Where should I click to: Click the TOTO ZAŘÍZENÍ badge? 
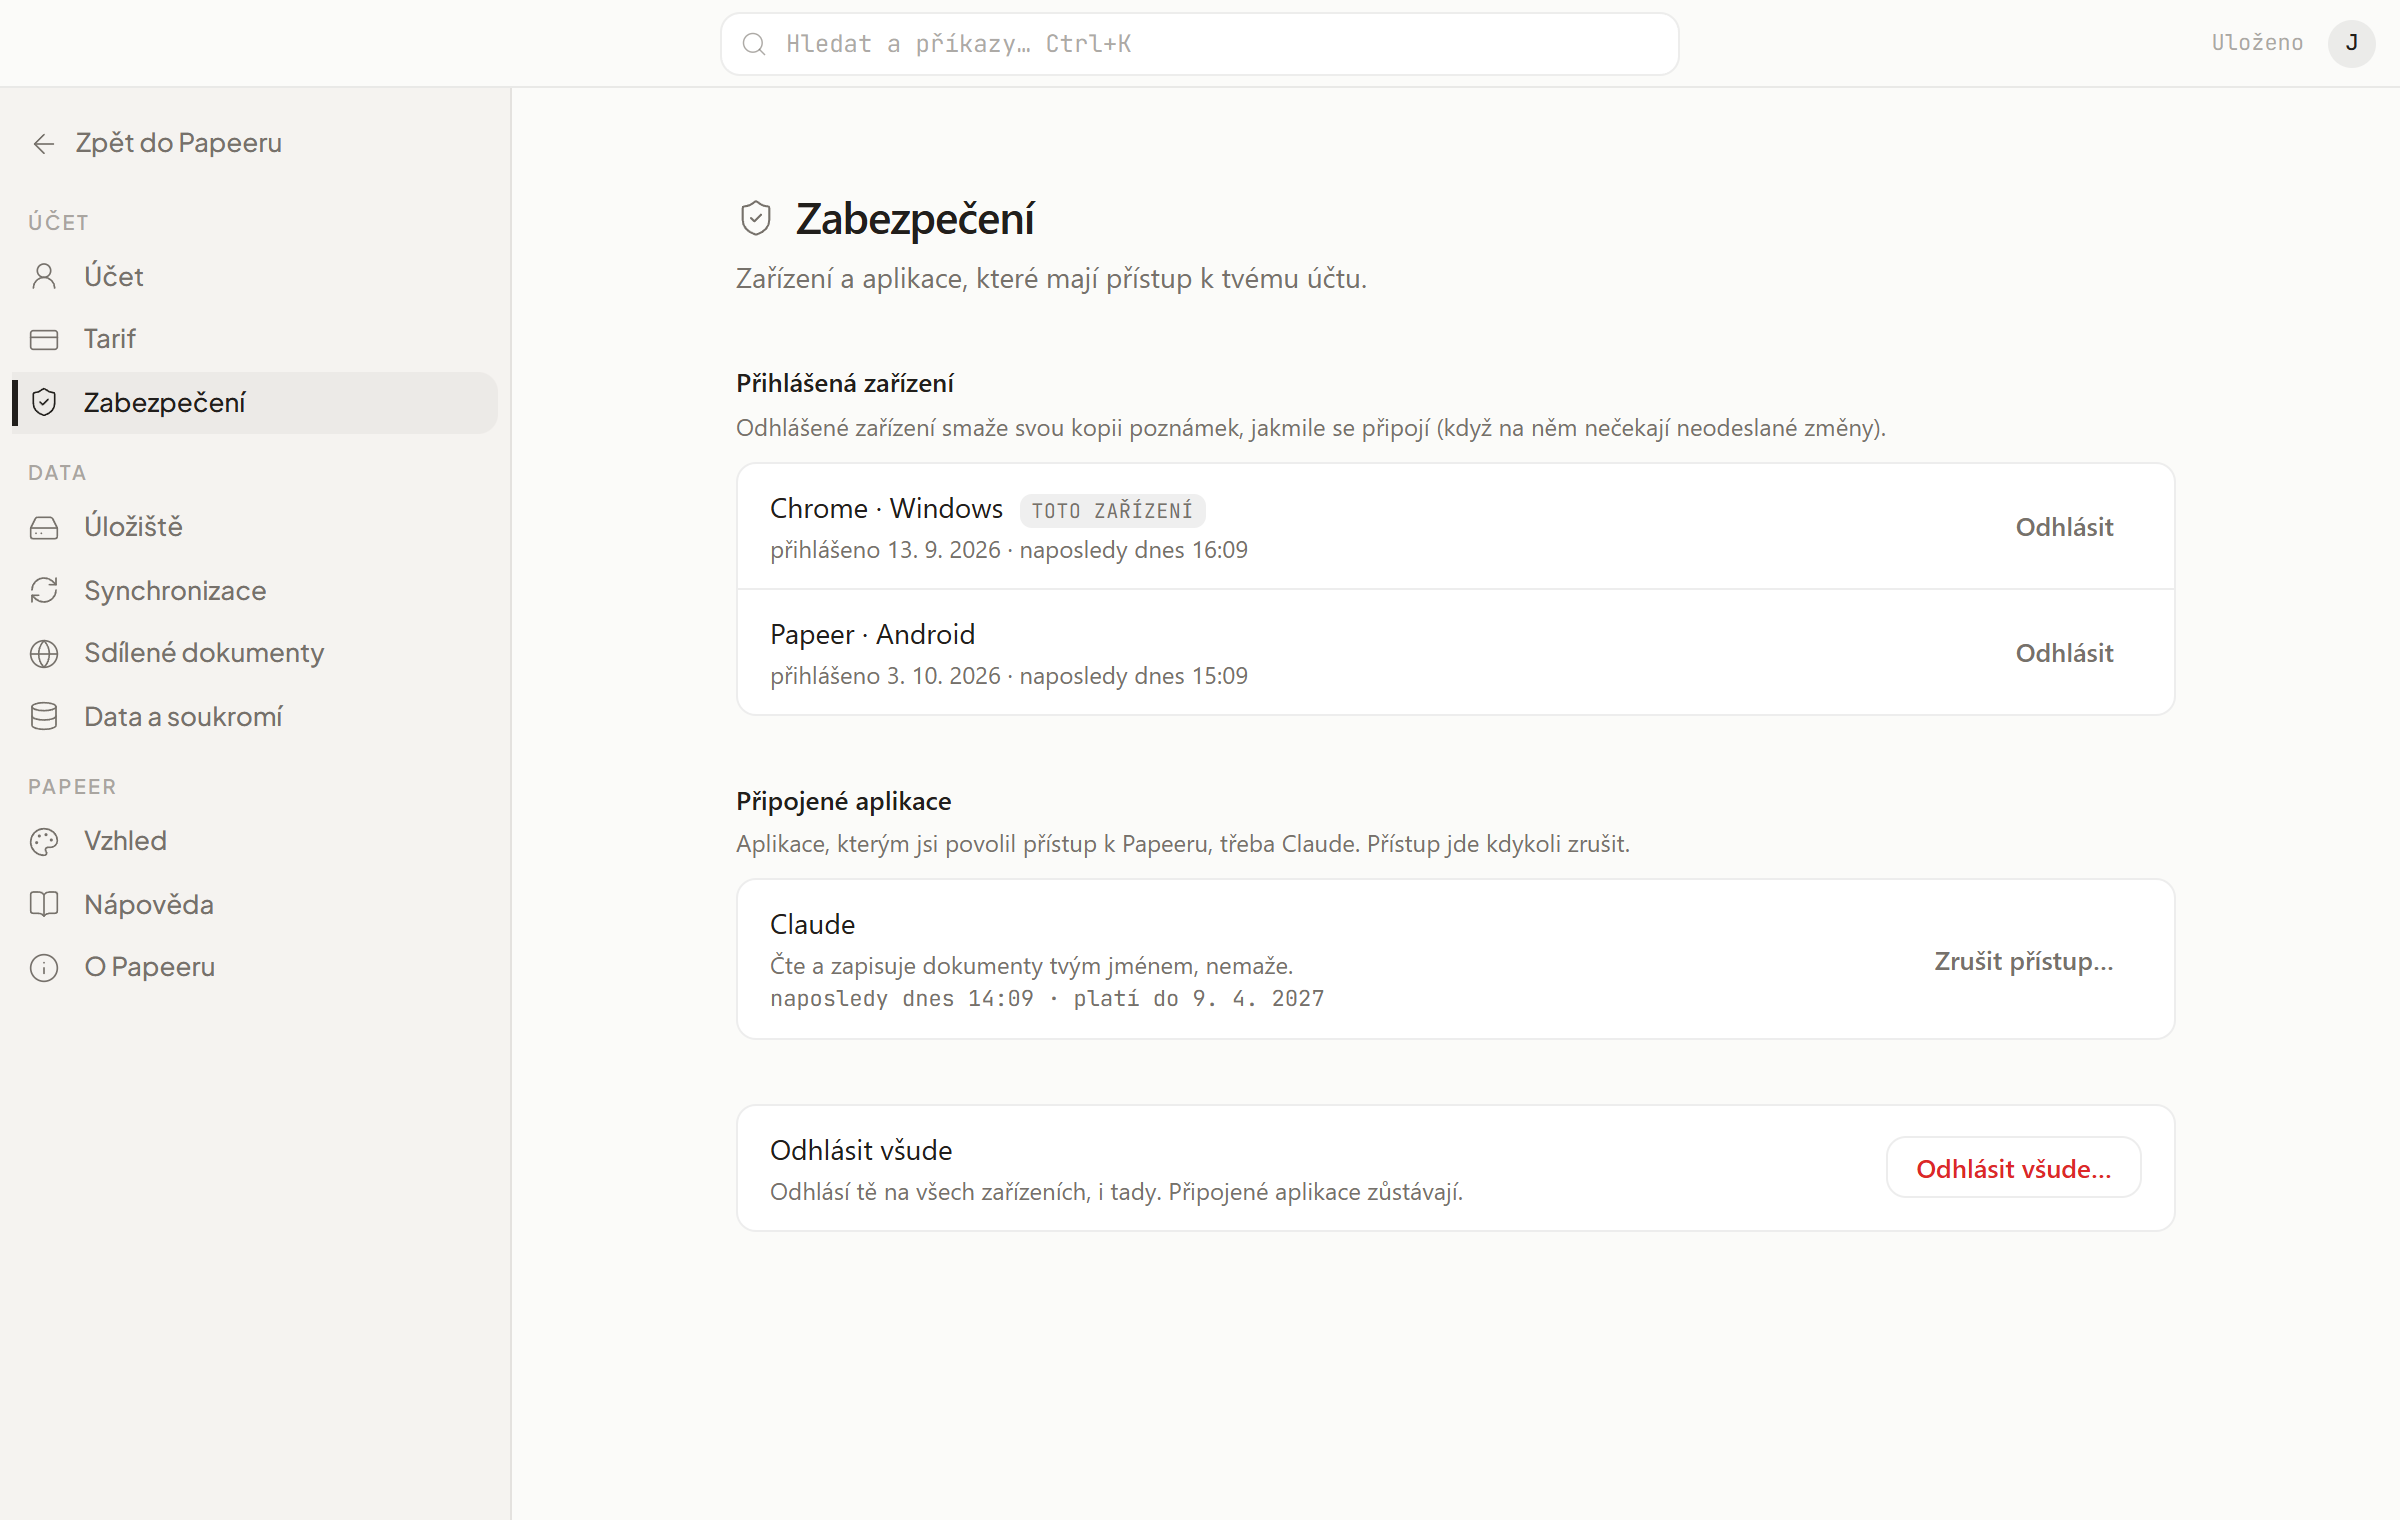pyautogui.click(x=1112, y=511)
